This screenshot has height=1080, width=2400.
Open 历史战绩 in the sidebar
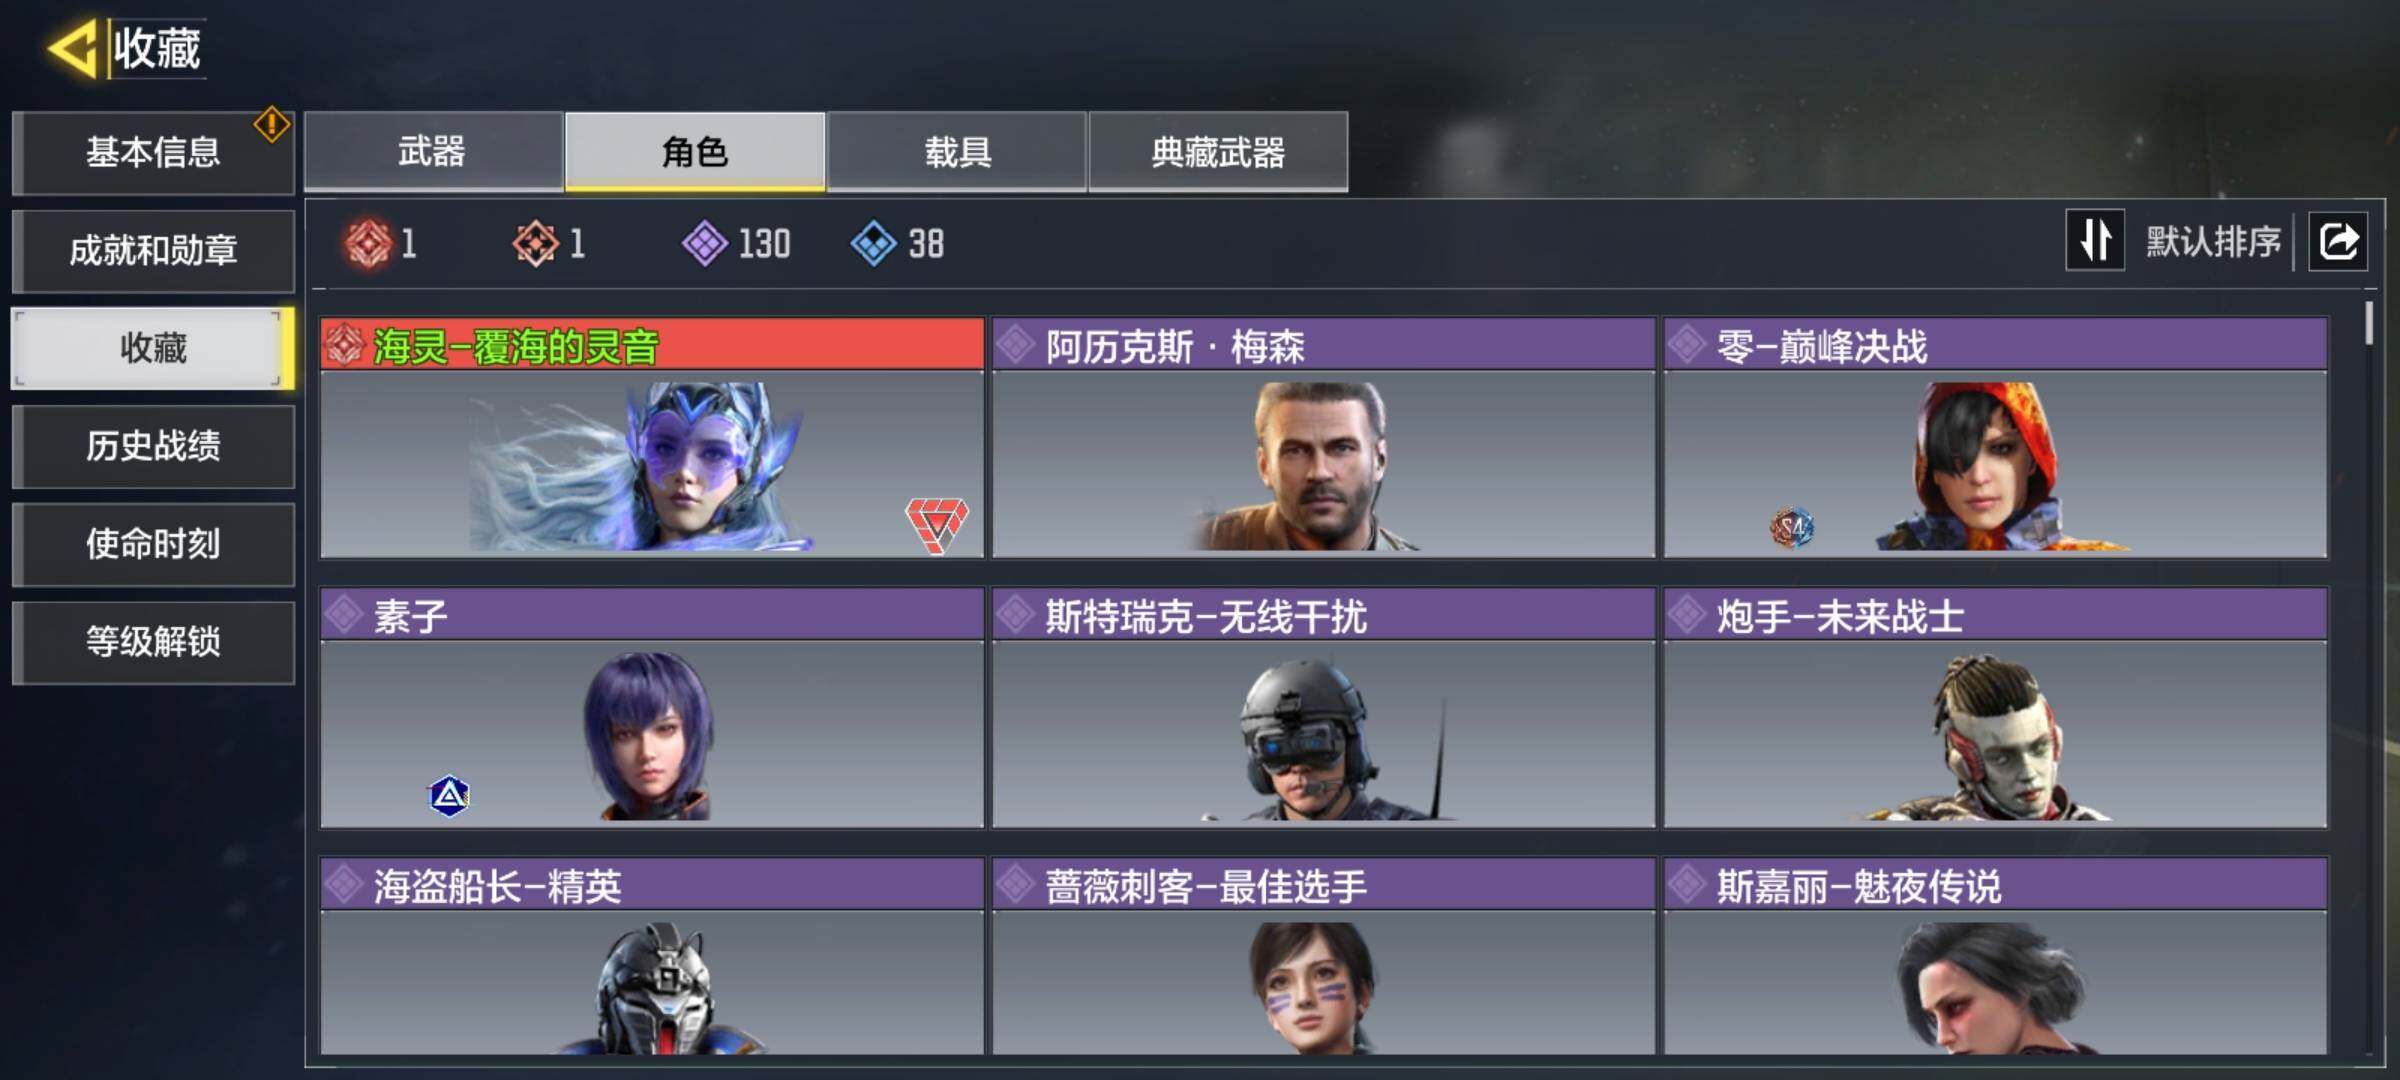[153, 446]
